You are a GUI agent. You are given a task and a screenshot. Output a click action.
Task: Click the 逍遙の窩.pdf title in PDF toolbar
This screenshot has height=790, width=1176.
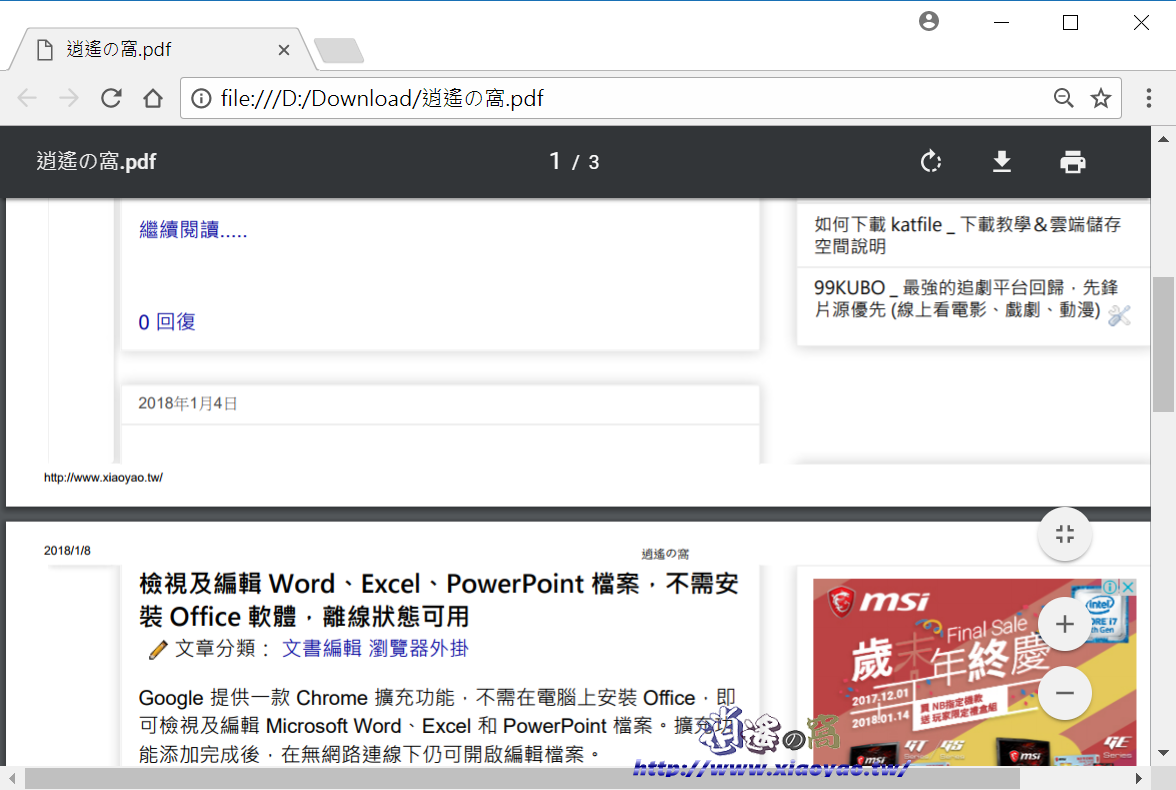point(96,161)
